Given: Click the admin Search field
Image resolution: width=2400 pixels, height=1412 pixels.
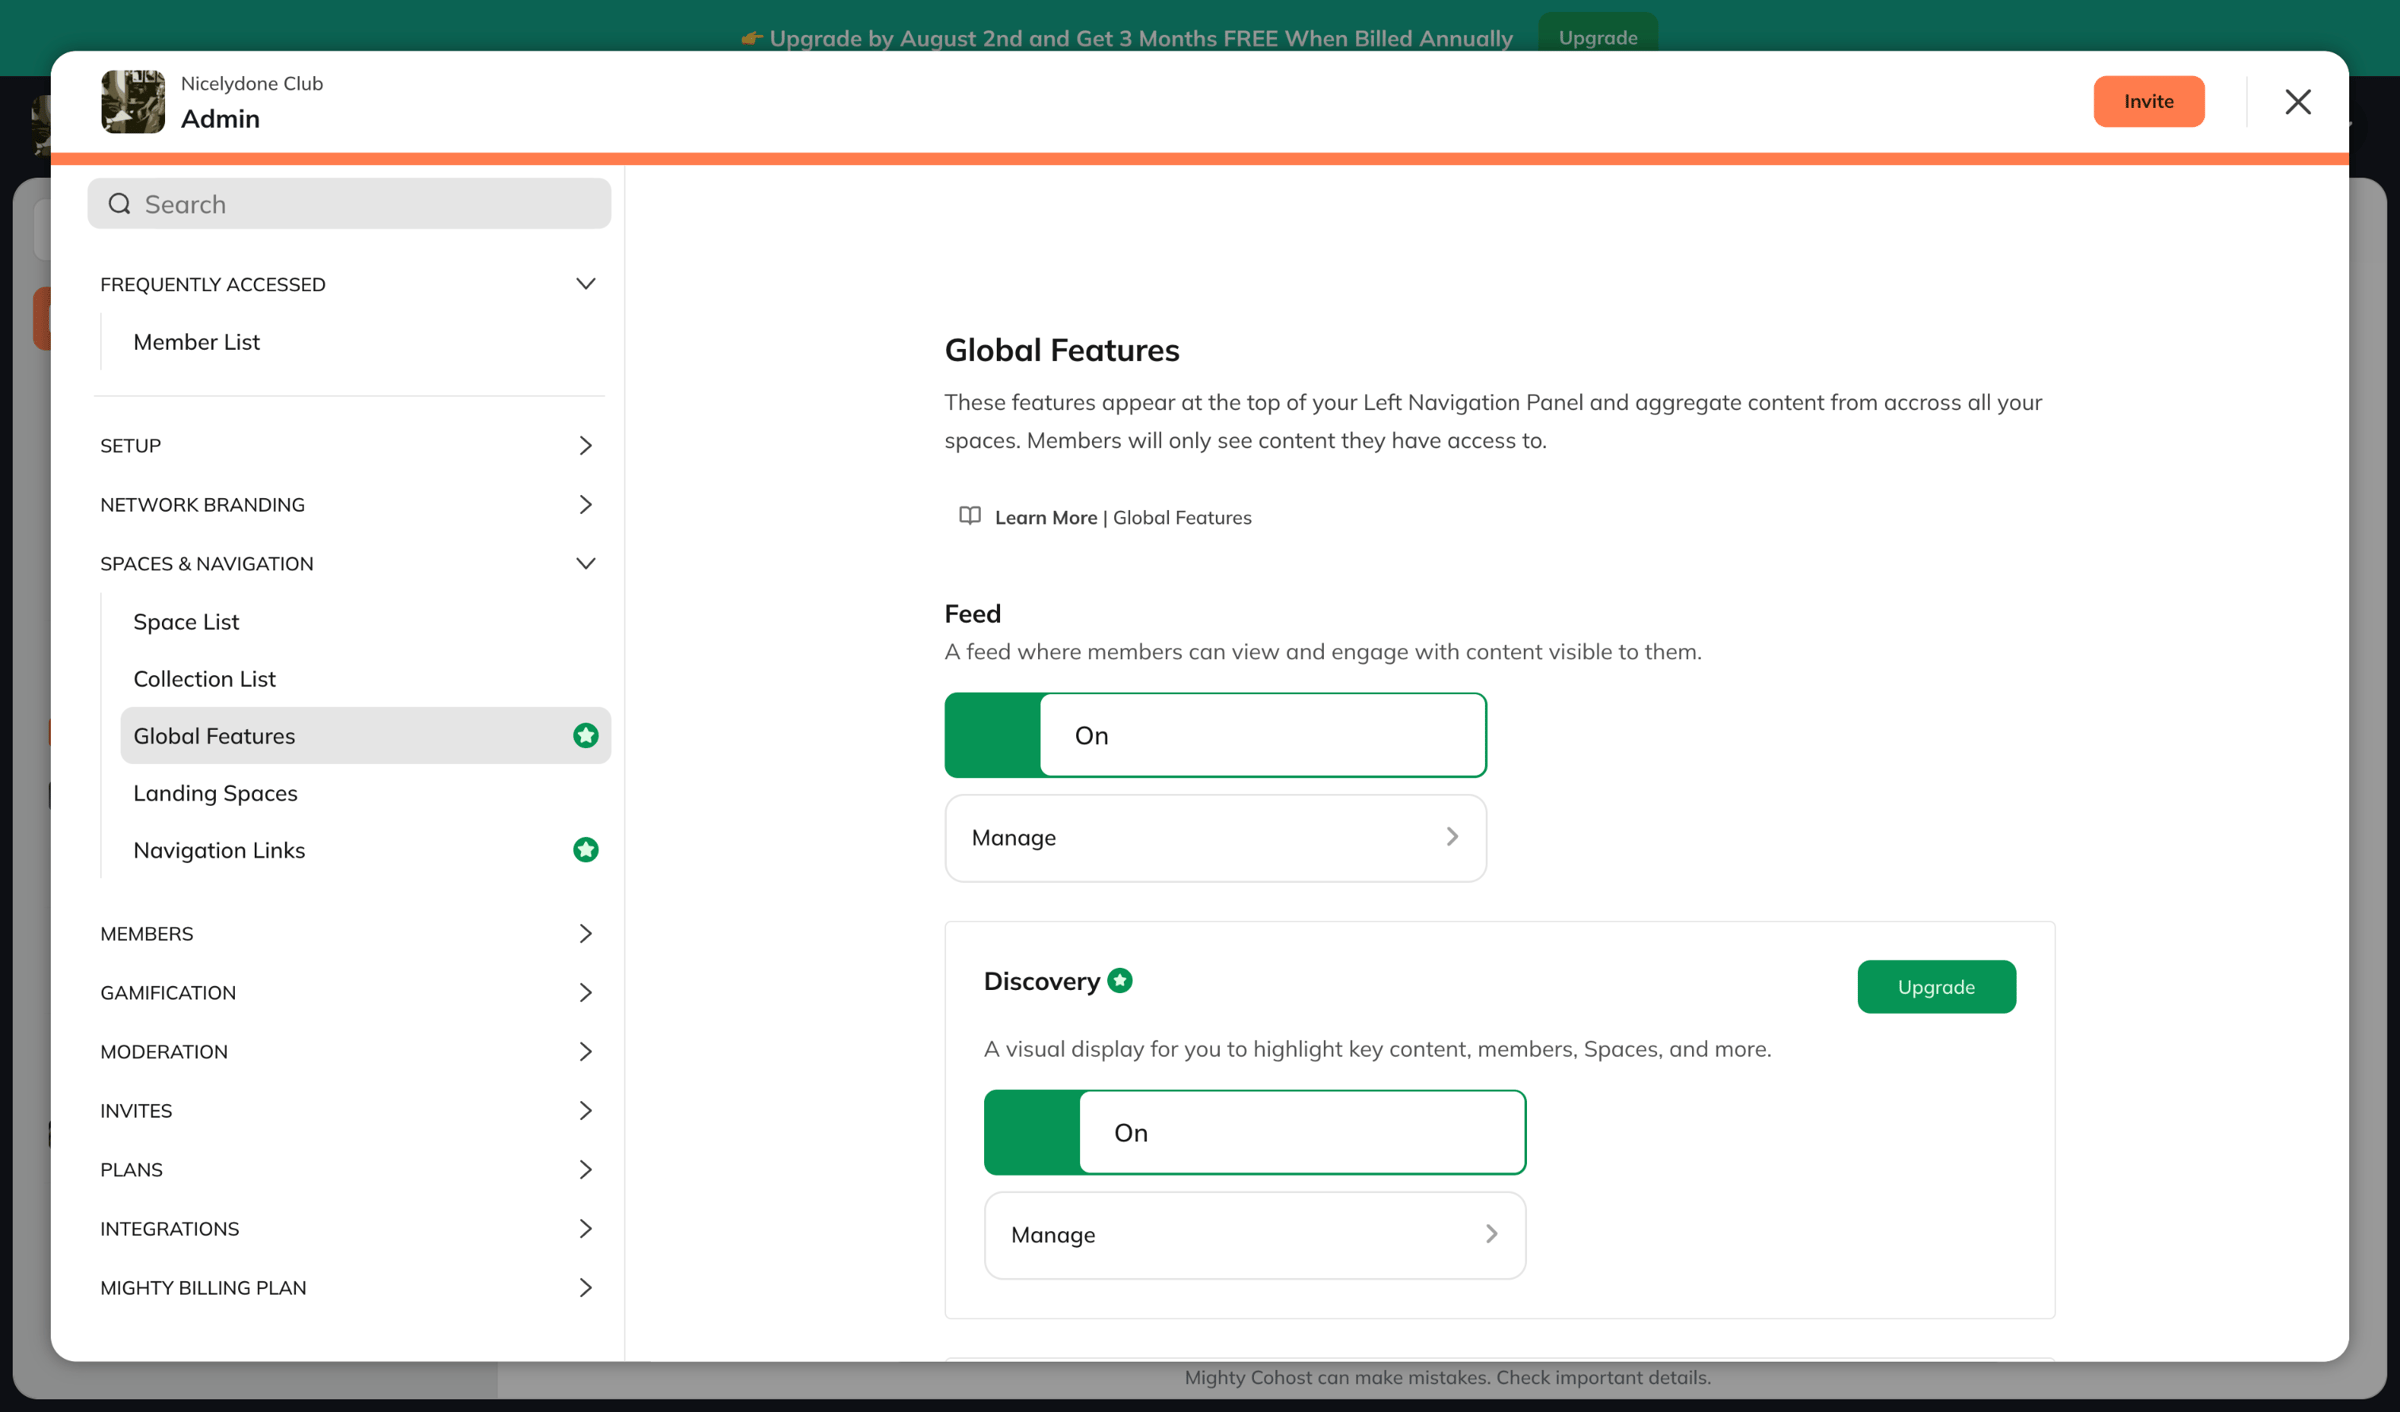Looking at the screenshot, I should [x=349, y=204].
